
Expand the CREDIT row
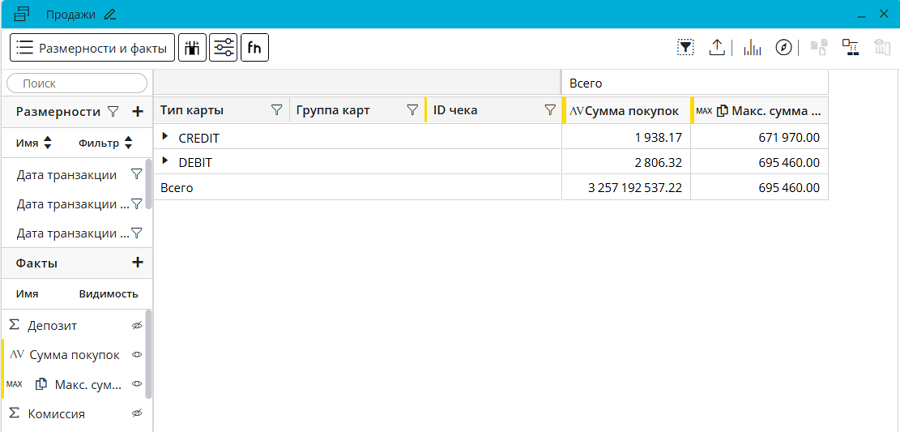pyautogui.click(x=166, y=137)
